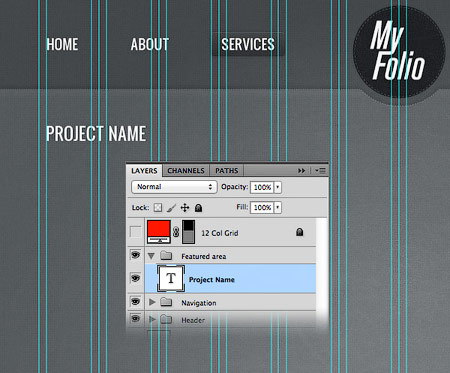This screenshot has width=450, height=373.
Task: Open the Normal blend mode dropdown
Action: (174, 187)
